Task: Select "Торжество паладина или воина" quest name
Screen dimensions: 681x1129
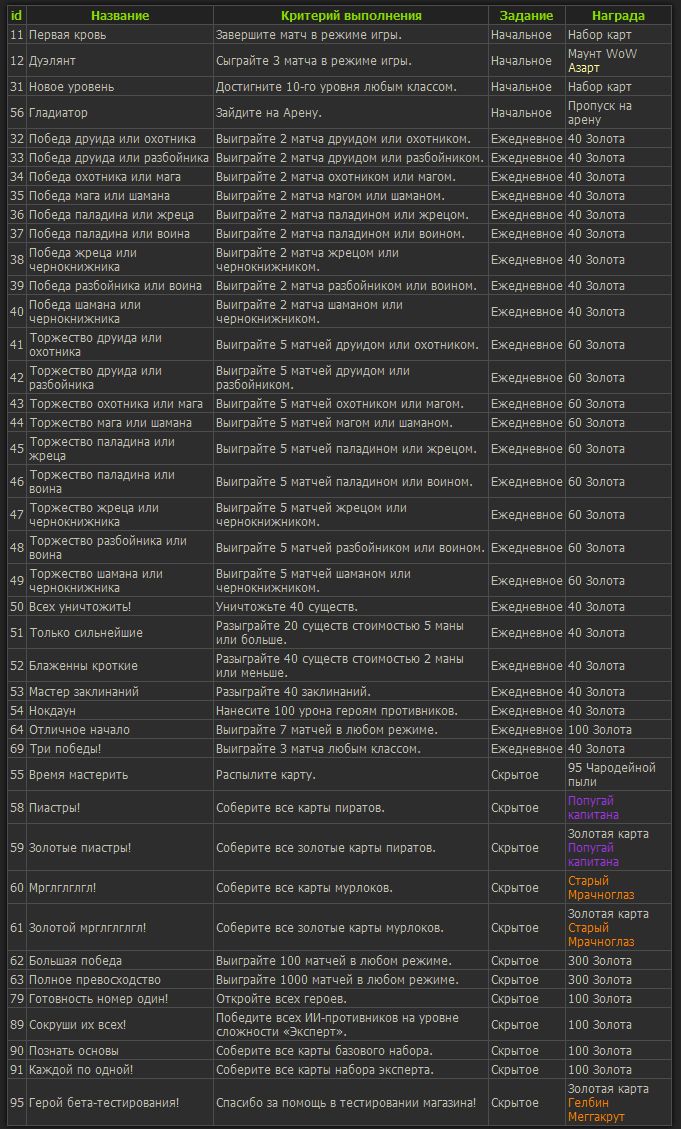Action: [x=102, y=482]
